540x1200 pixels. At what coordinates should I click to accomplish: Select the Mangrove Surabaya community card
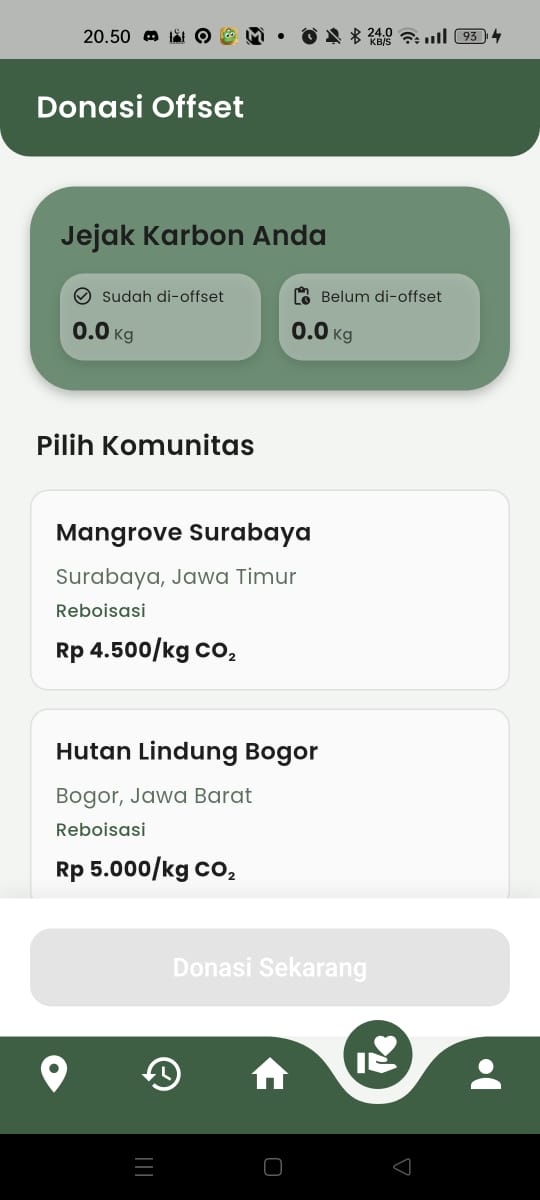[270, 590]
